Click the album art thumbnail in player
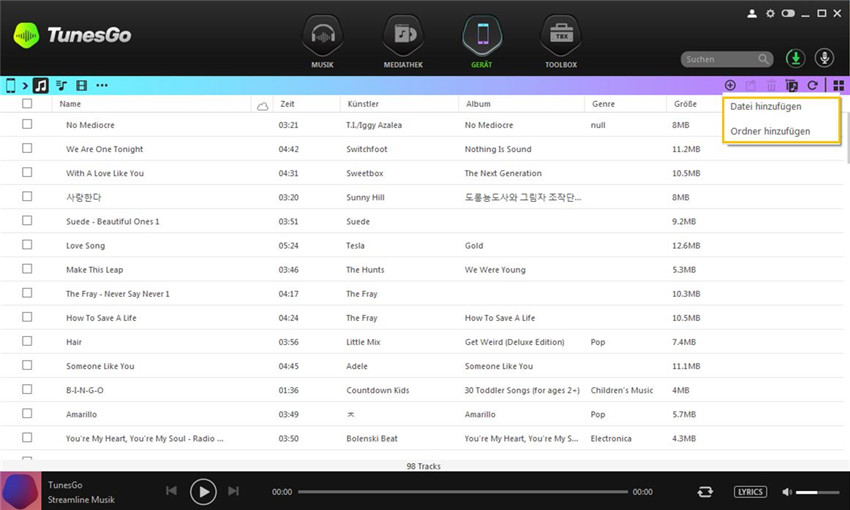The image size is (850, 510). (x=21, y=490)
